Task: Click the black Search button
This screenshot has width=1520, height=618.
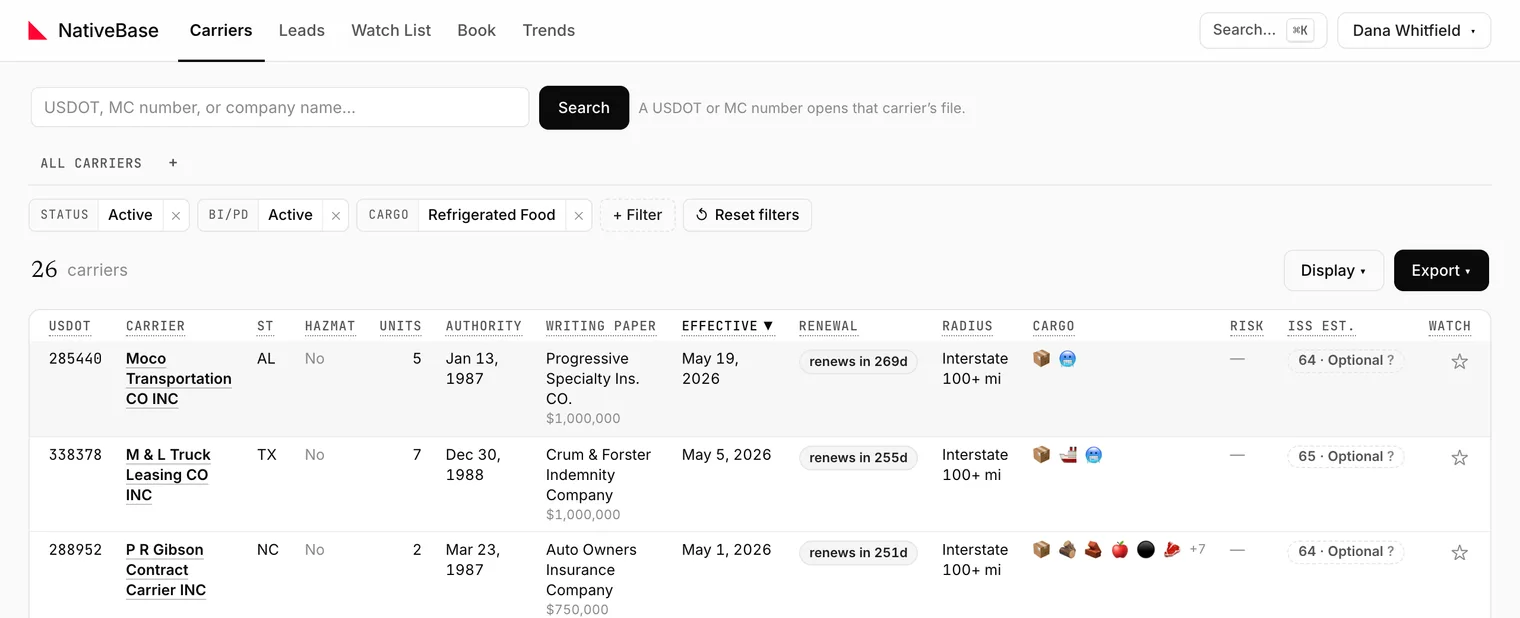Action: point(584,108)
